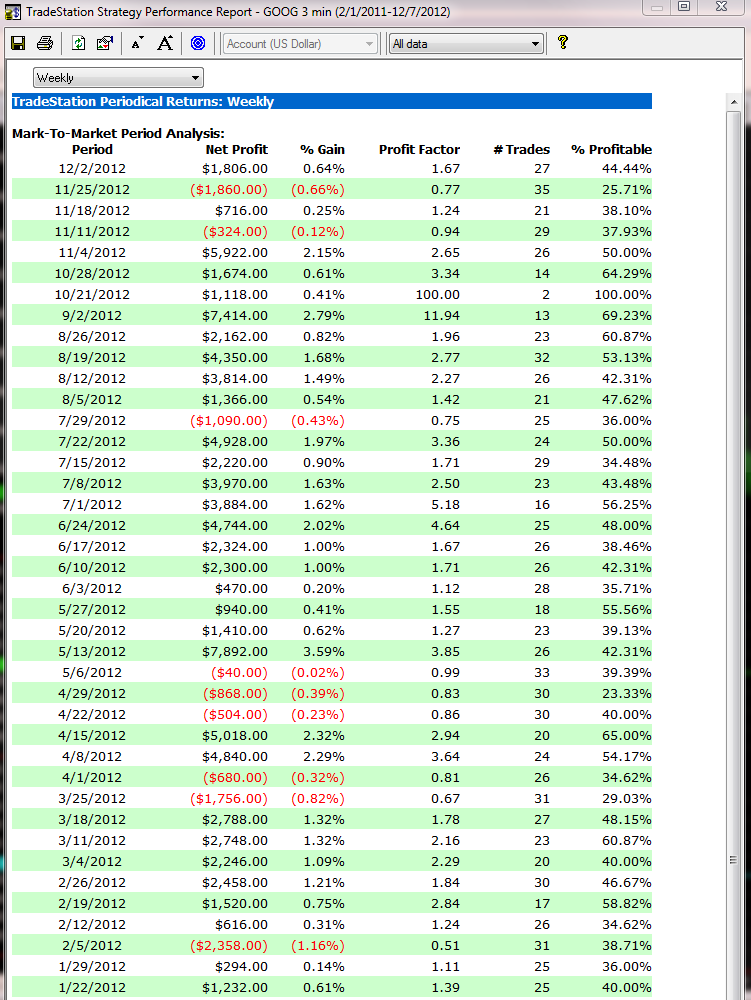Click the % Profitable column header

pos(611,149)
